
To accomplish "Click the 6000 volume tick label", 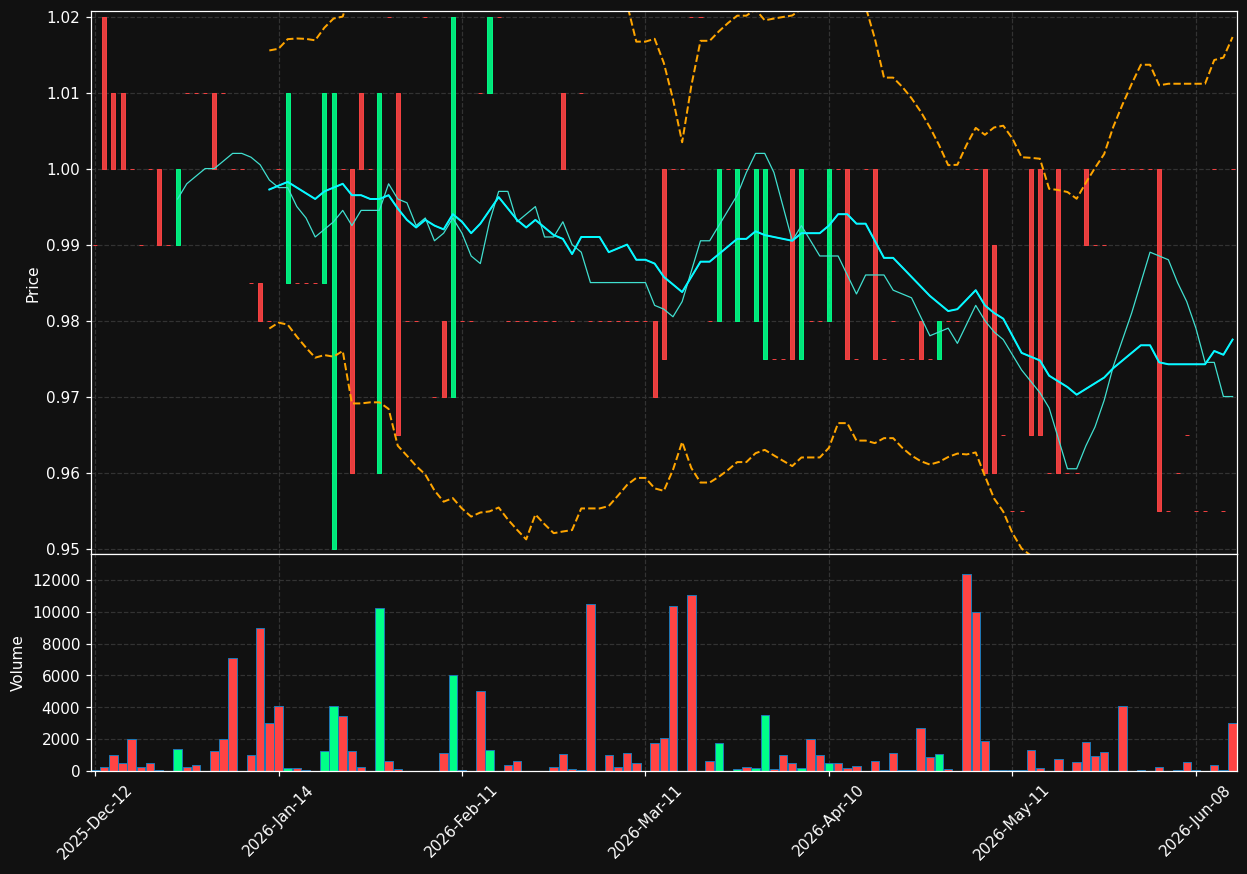I will tap(63, 676).
